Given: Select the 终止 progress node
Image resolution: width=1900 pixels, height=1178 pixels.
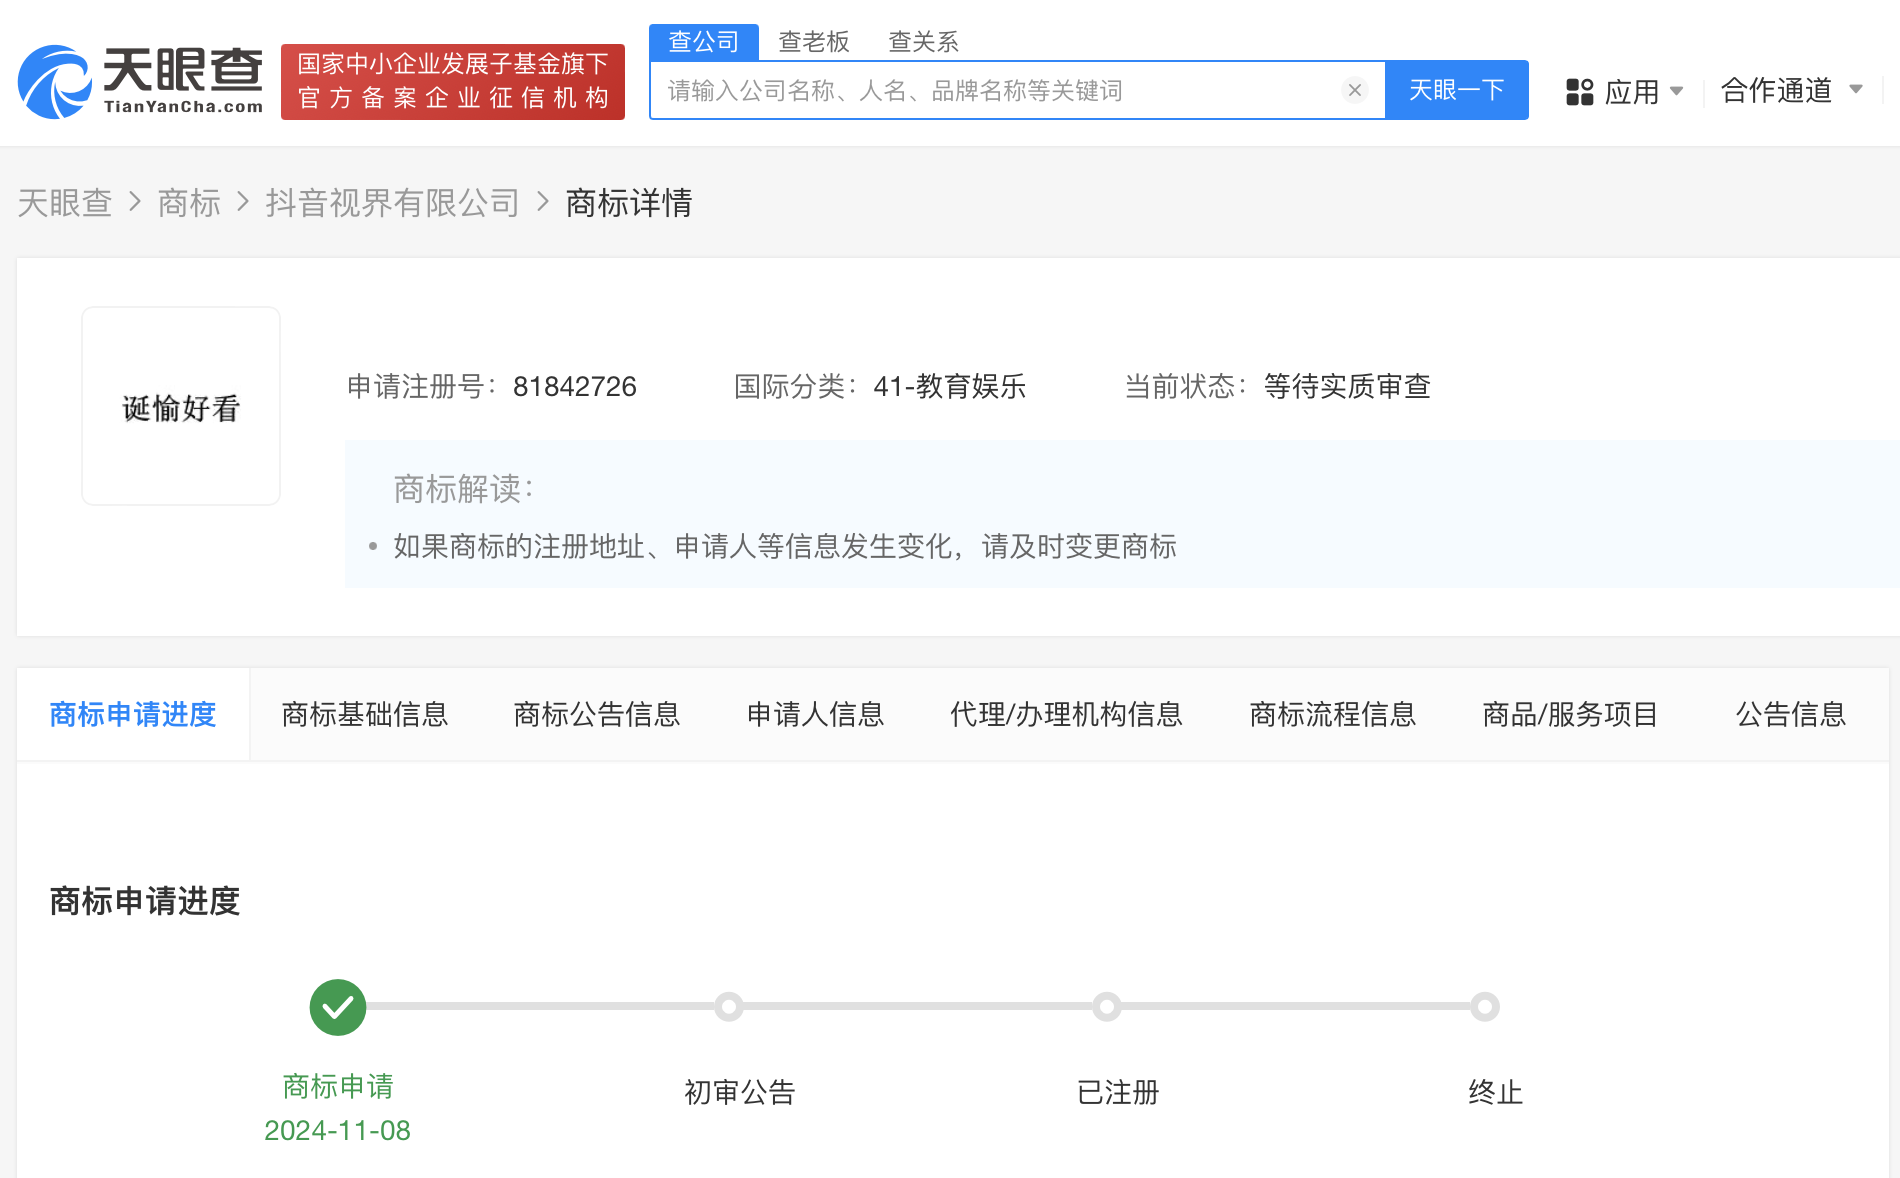Looking at the screenshot, I should coord(1485,1007).
